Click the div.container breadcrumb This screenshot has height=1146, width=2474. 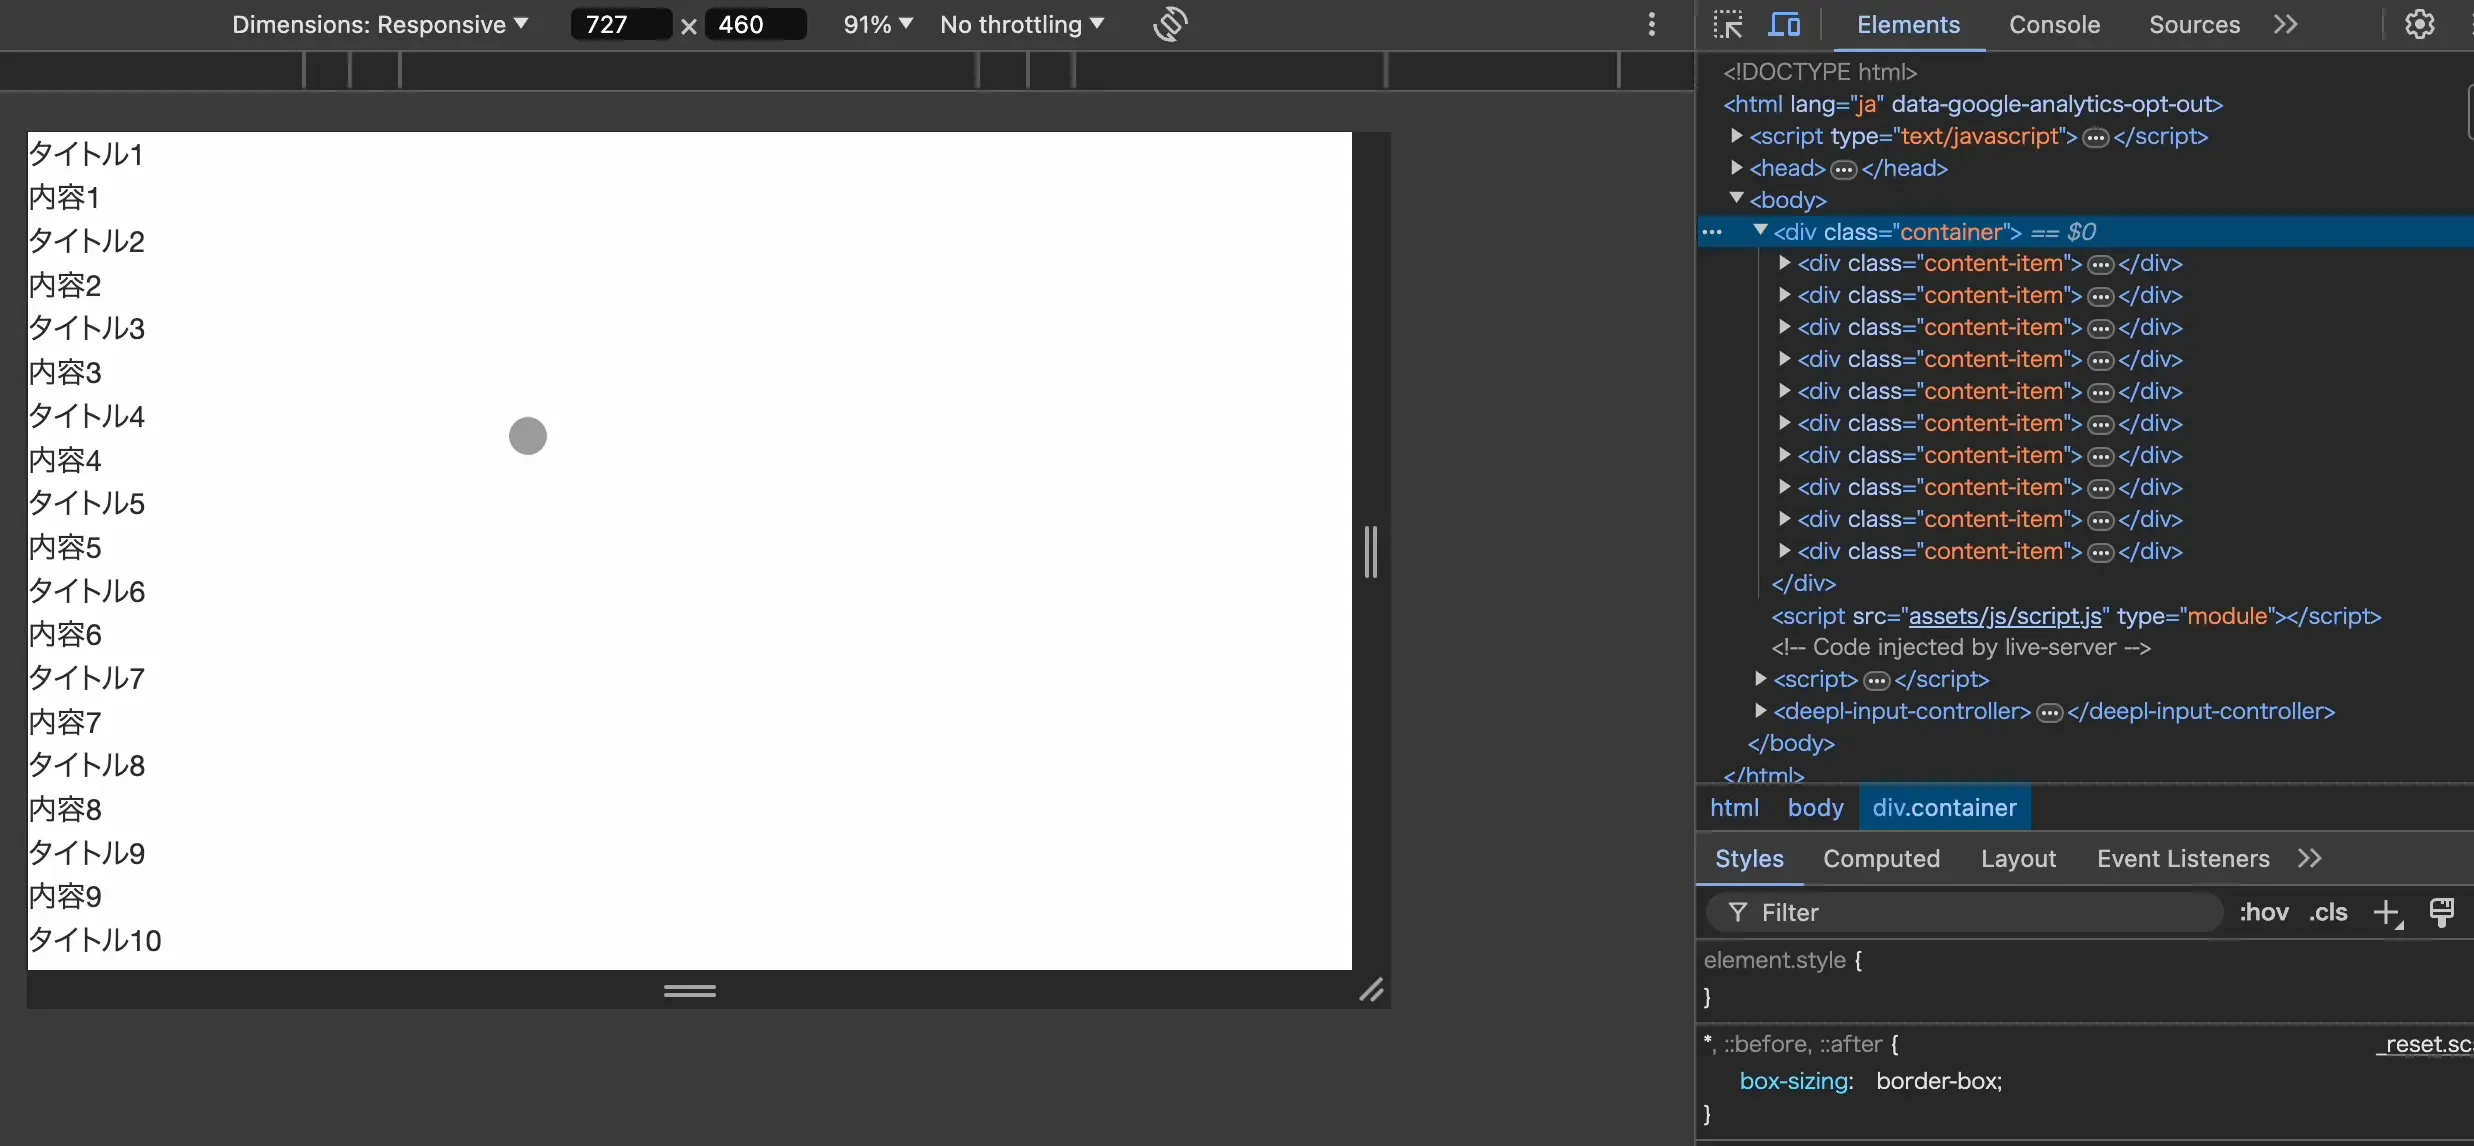point(1944,807)
